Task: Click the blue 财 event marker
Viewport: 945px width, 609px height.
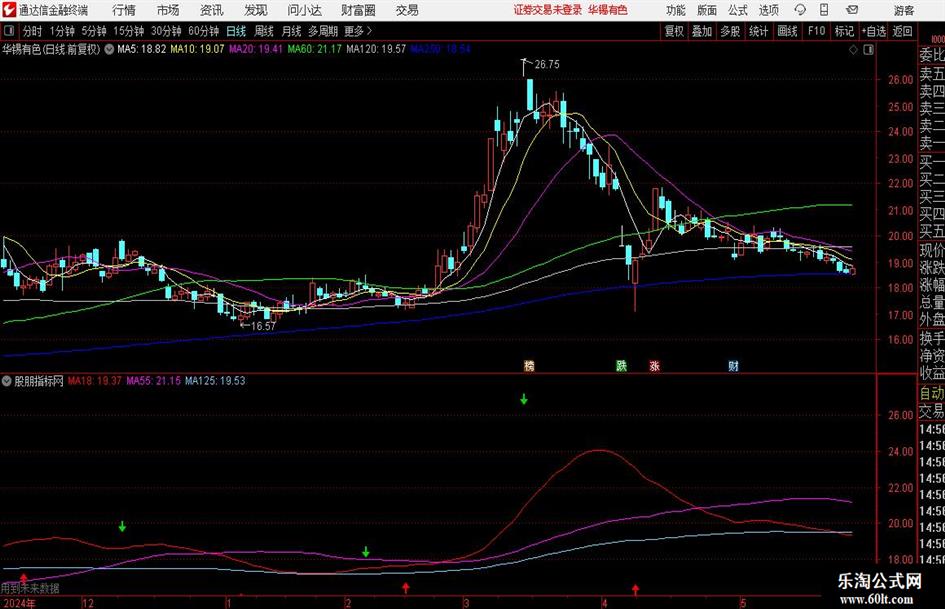Action: tap(733, 365)
